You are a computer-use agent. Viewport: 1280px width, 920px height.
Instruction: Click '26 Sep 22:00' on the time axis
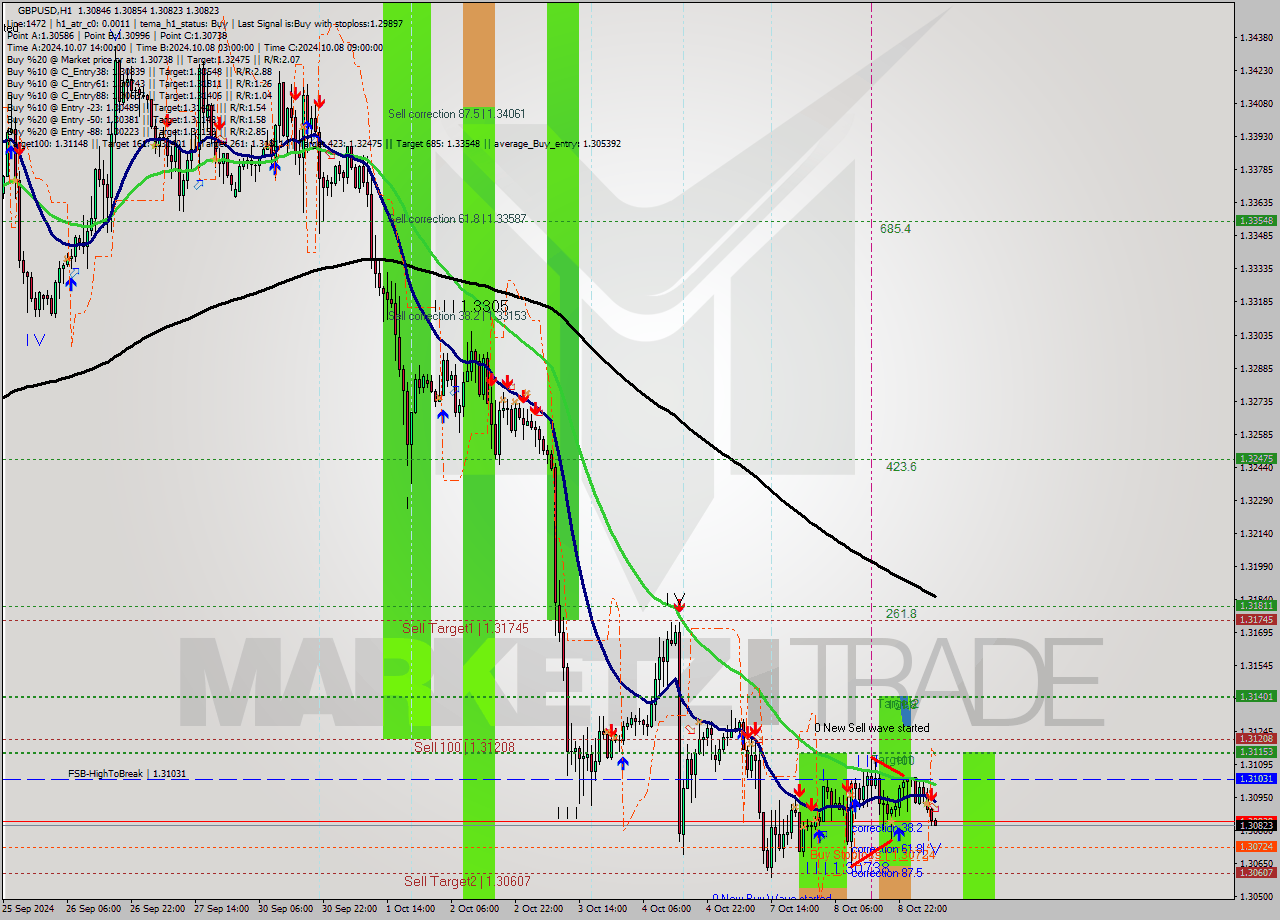[159, 909]
